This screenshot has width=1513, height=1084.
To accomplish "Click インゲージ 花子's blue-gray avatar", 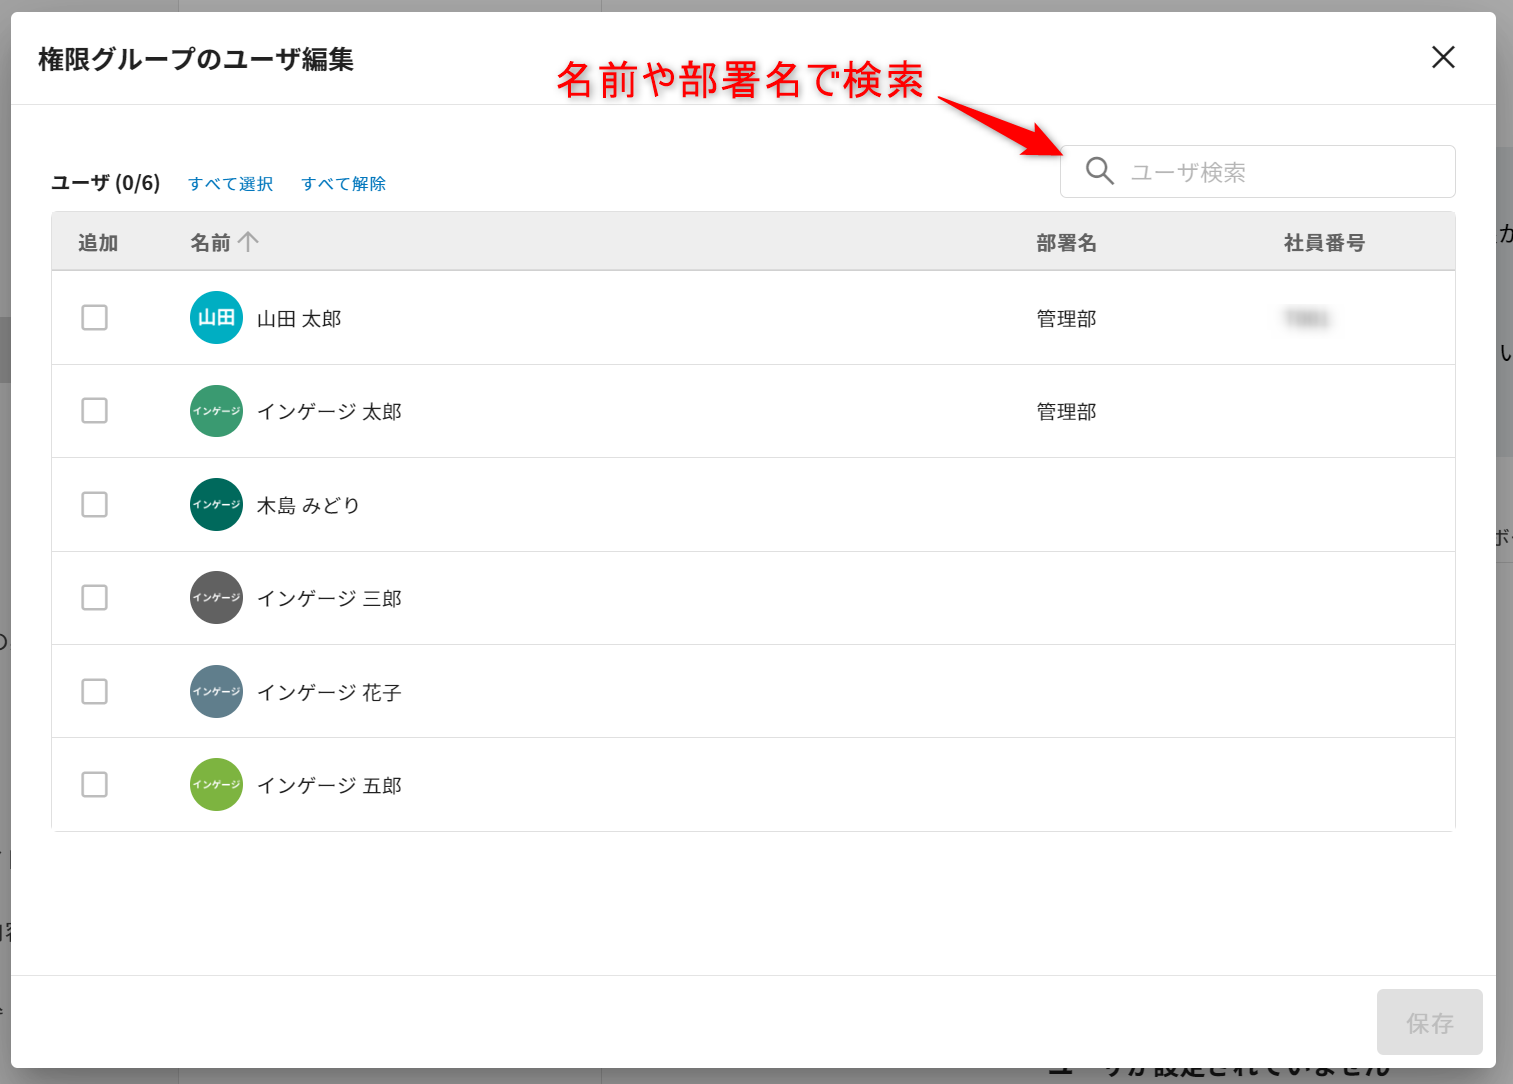I will click(x=216, y=692).
